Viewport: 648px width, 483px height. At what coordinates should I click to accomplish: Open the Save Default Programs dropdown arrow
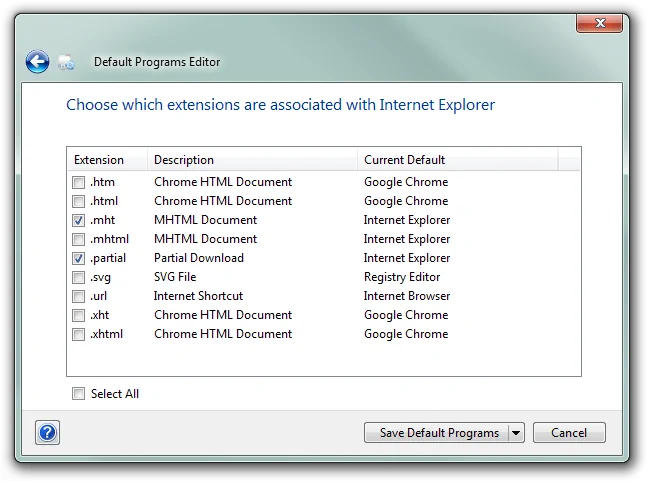point(516,433)
